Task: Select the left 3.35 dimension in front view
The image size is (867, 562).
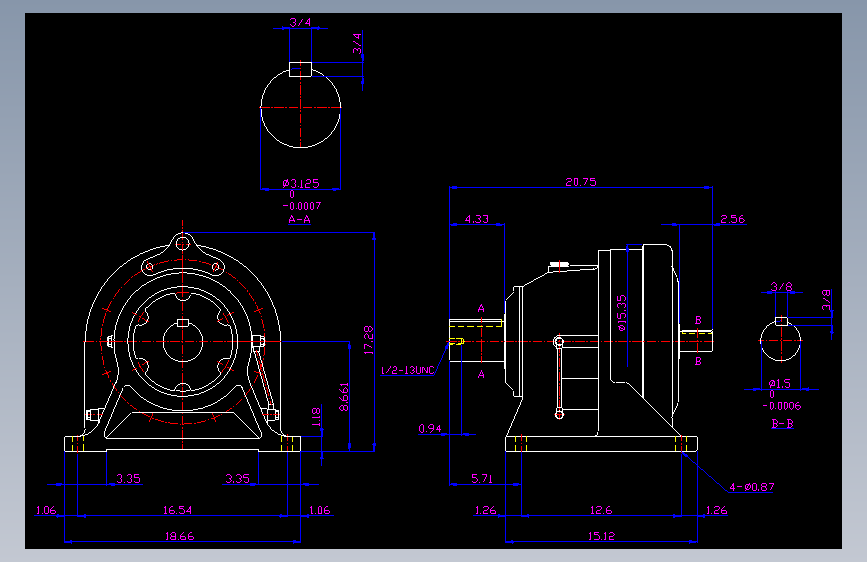Action: [128, 478]
